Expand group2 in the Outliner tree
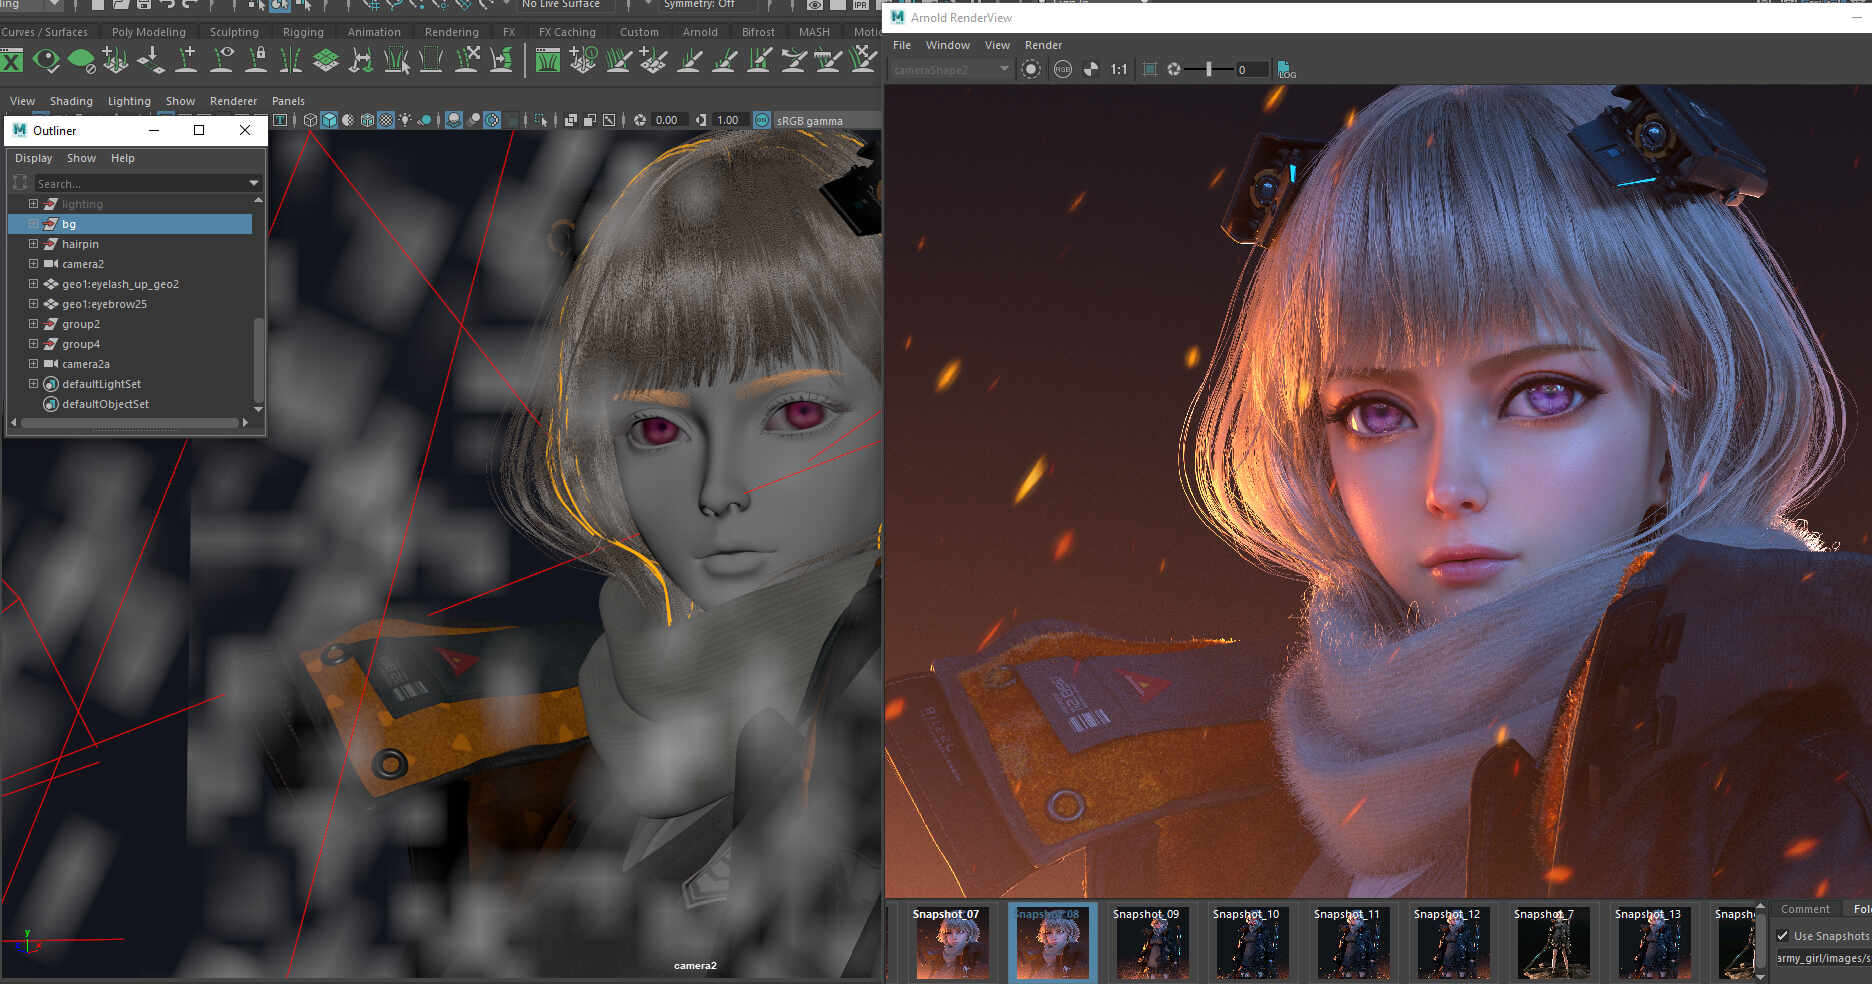Viewport: 1872px width, 984px height. point(33,324)
